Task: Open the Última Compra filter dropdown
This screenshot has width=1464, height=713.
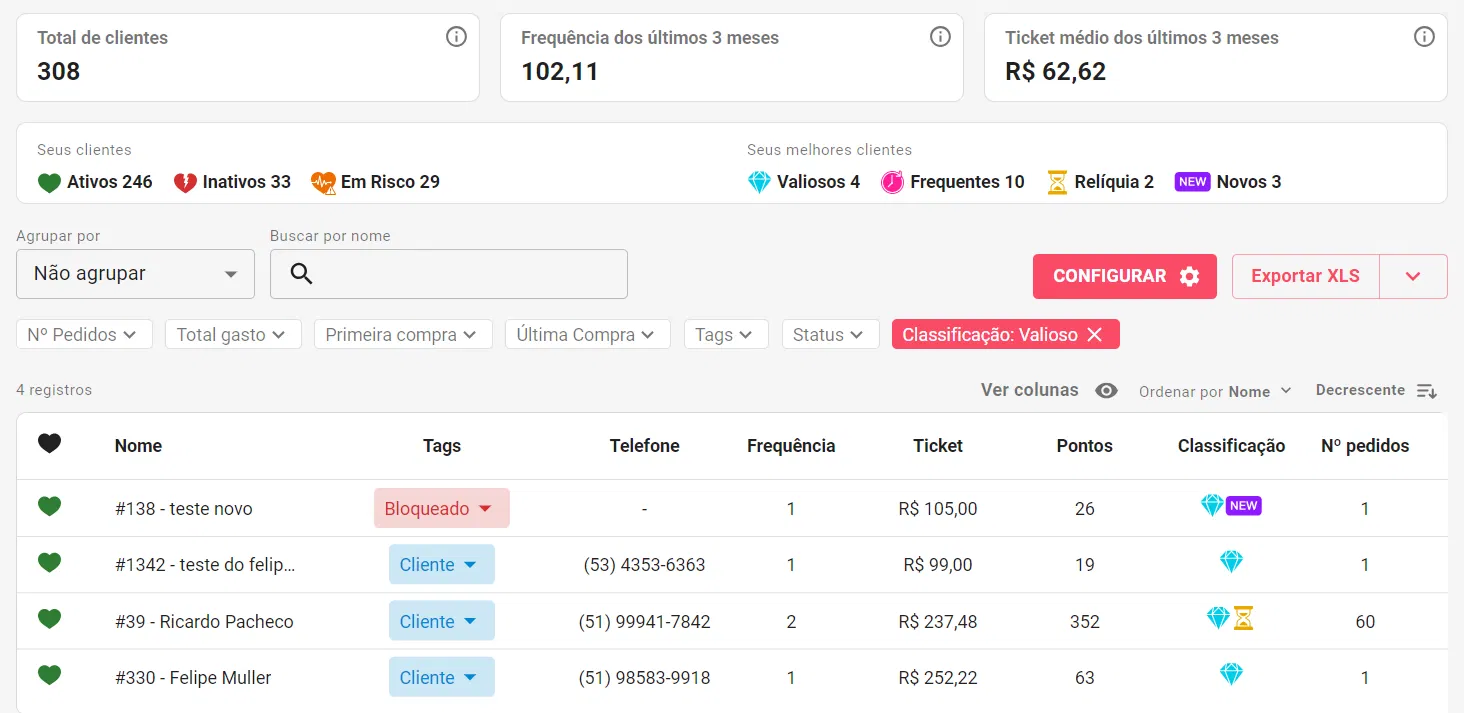Action: click(587, 335)
